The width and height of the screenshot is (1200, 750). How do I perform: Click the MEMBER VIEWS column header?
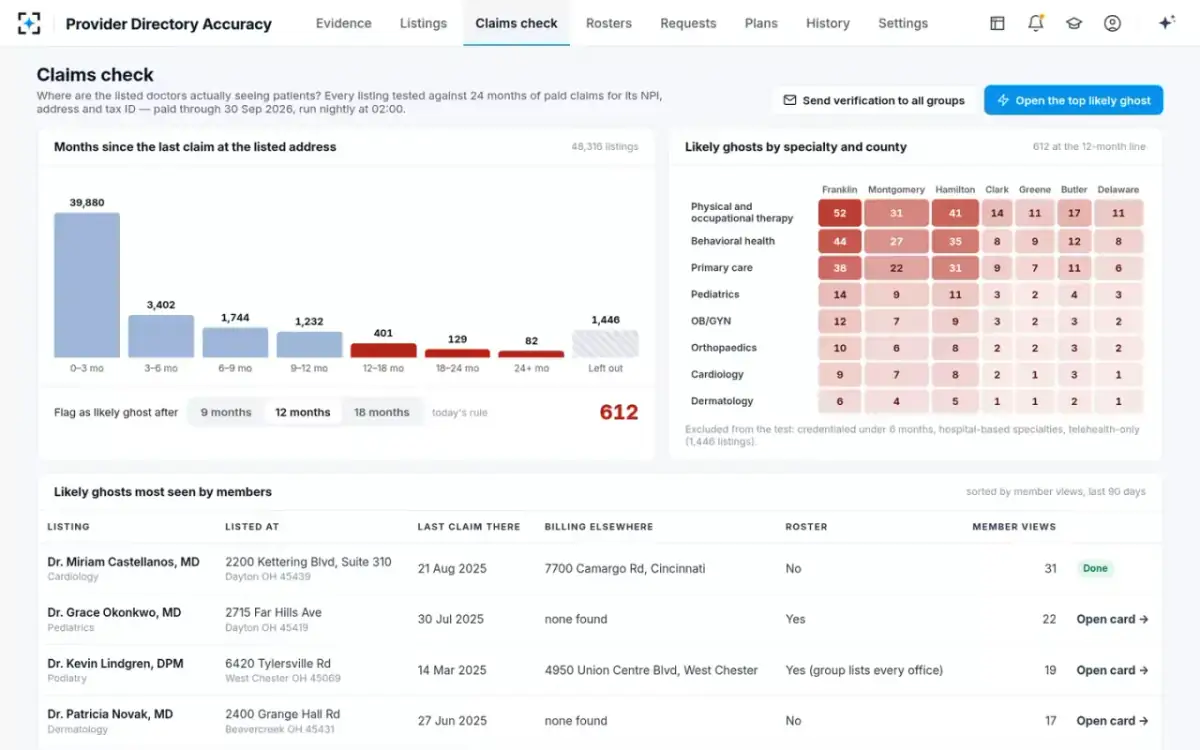1014,527
